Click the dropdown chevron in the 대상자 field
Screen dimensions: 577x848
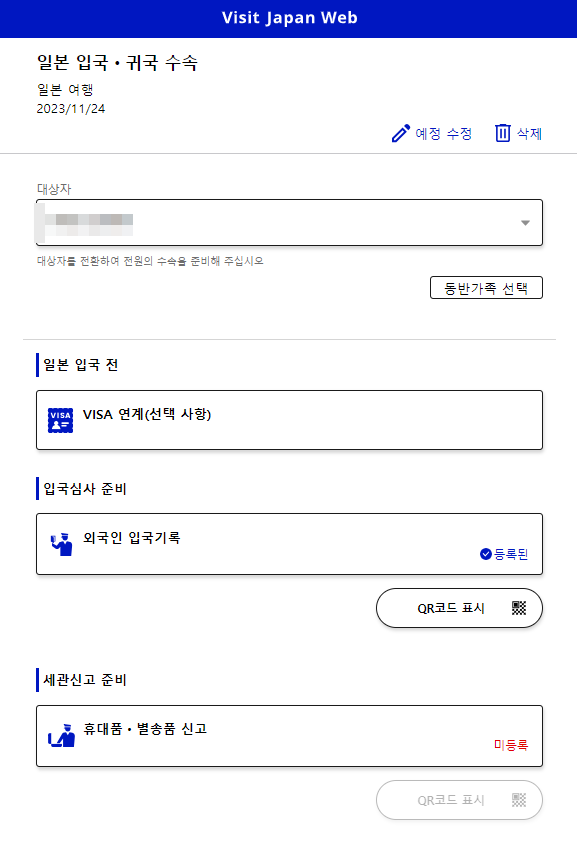[x=524, y=222]
